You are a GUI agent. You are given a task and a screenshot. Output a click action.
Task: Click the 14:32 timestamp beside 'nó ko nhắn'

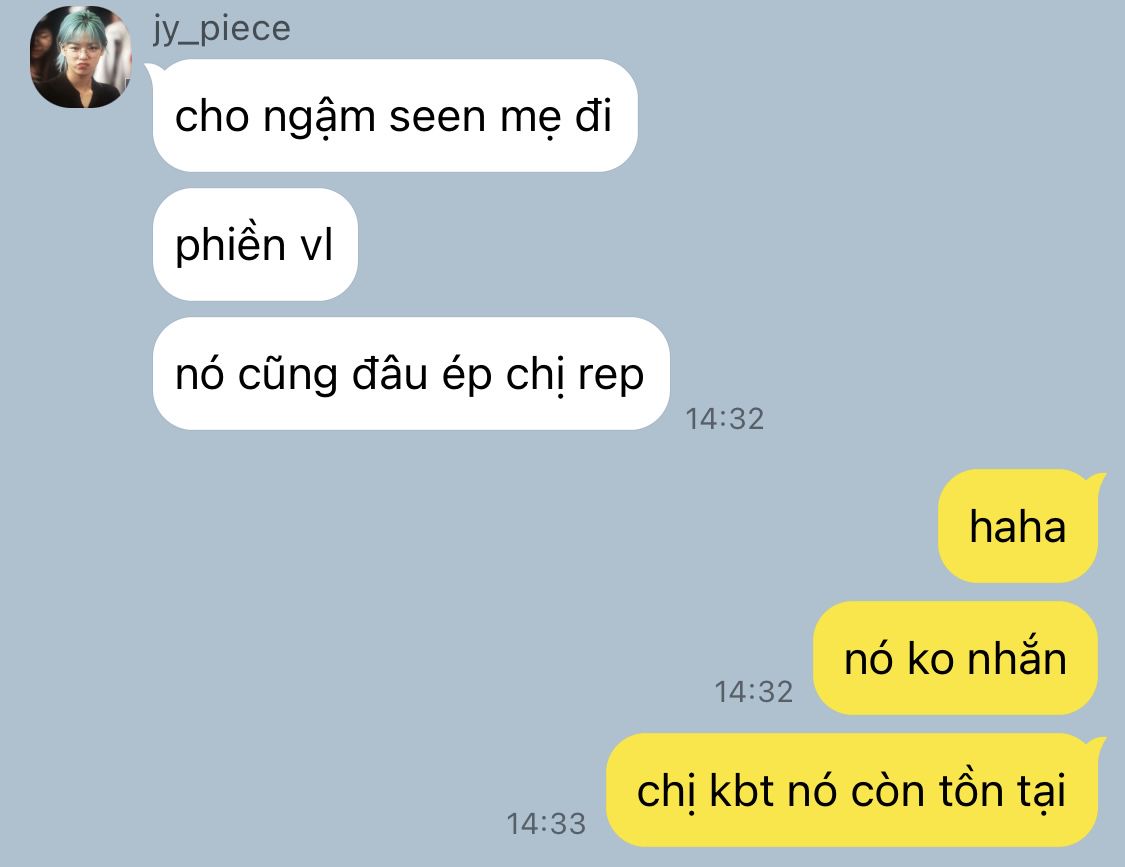click(753, 691)
